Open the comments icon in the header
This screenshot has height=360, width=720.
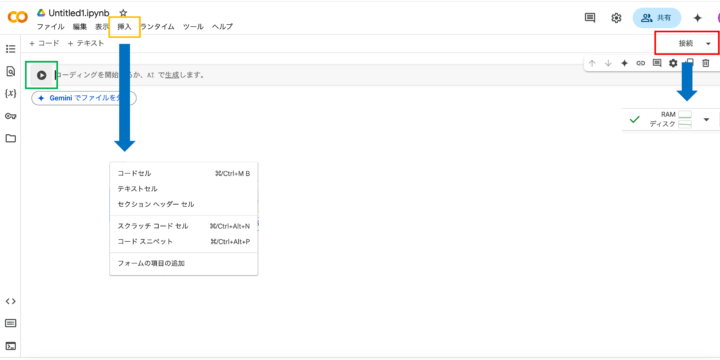tap(590, 17)
